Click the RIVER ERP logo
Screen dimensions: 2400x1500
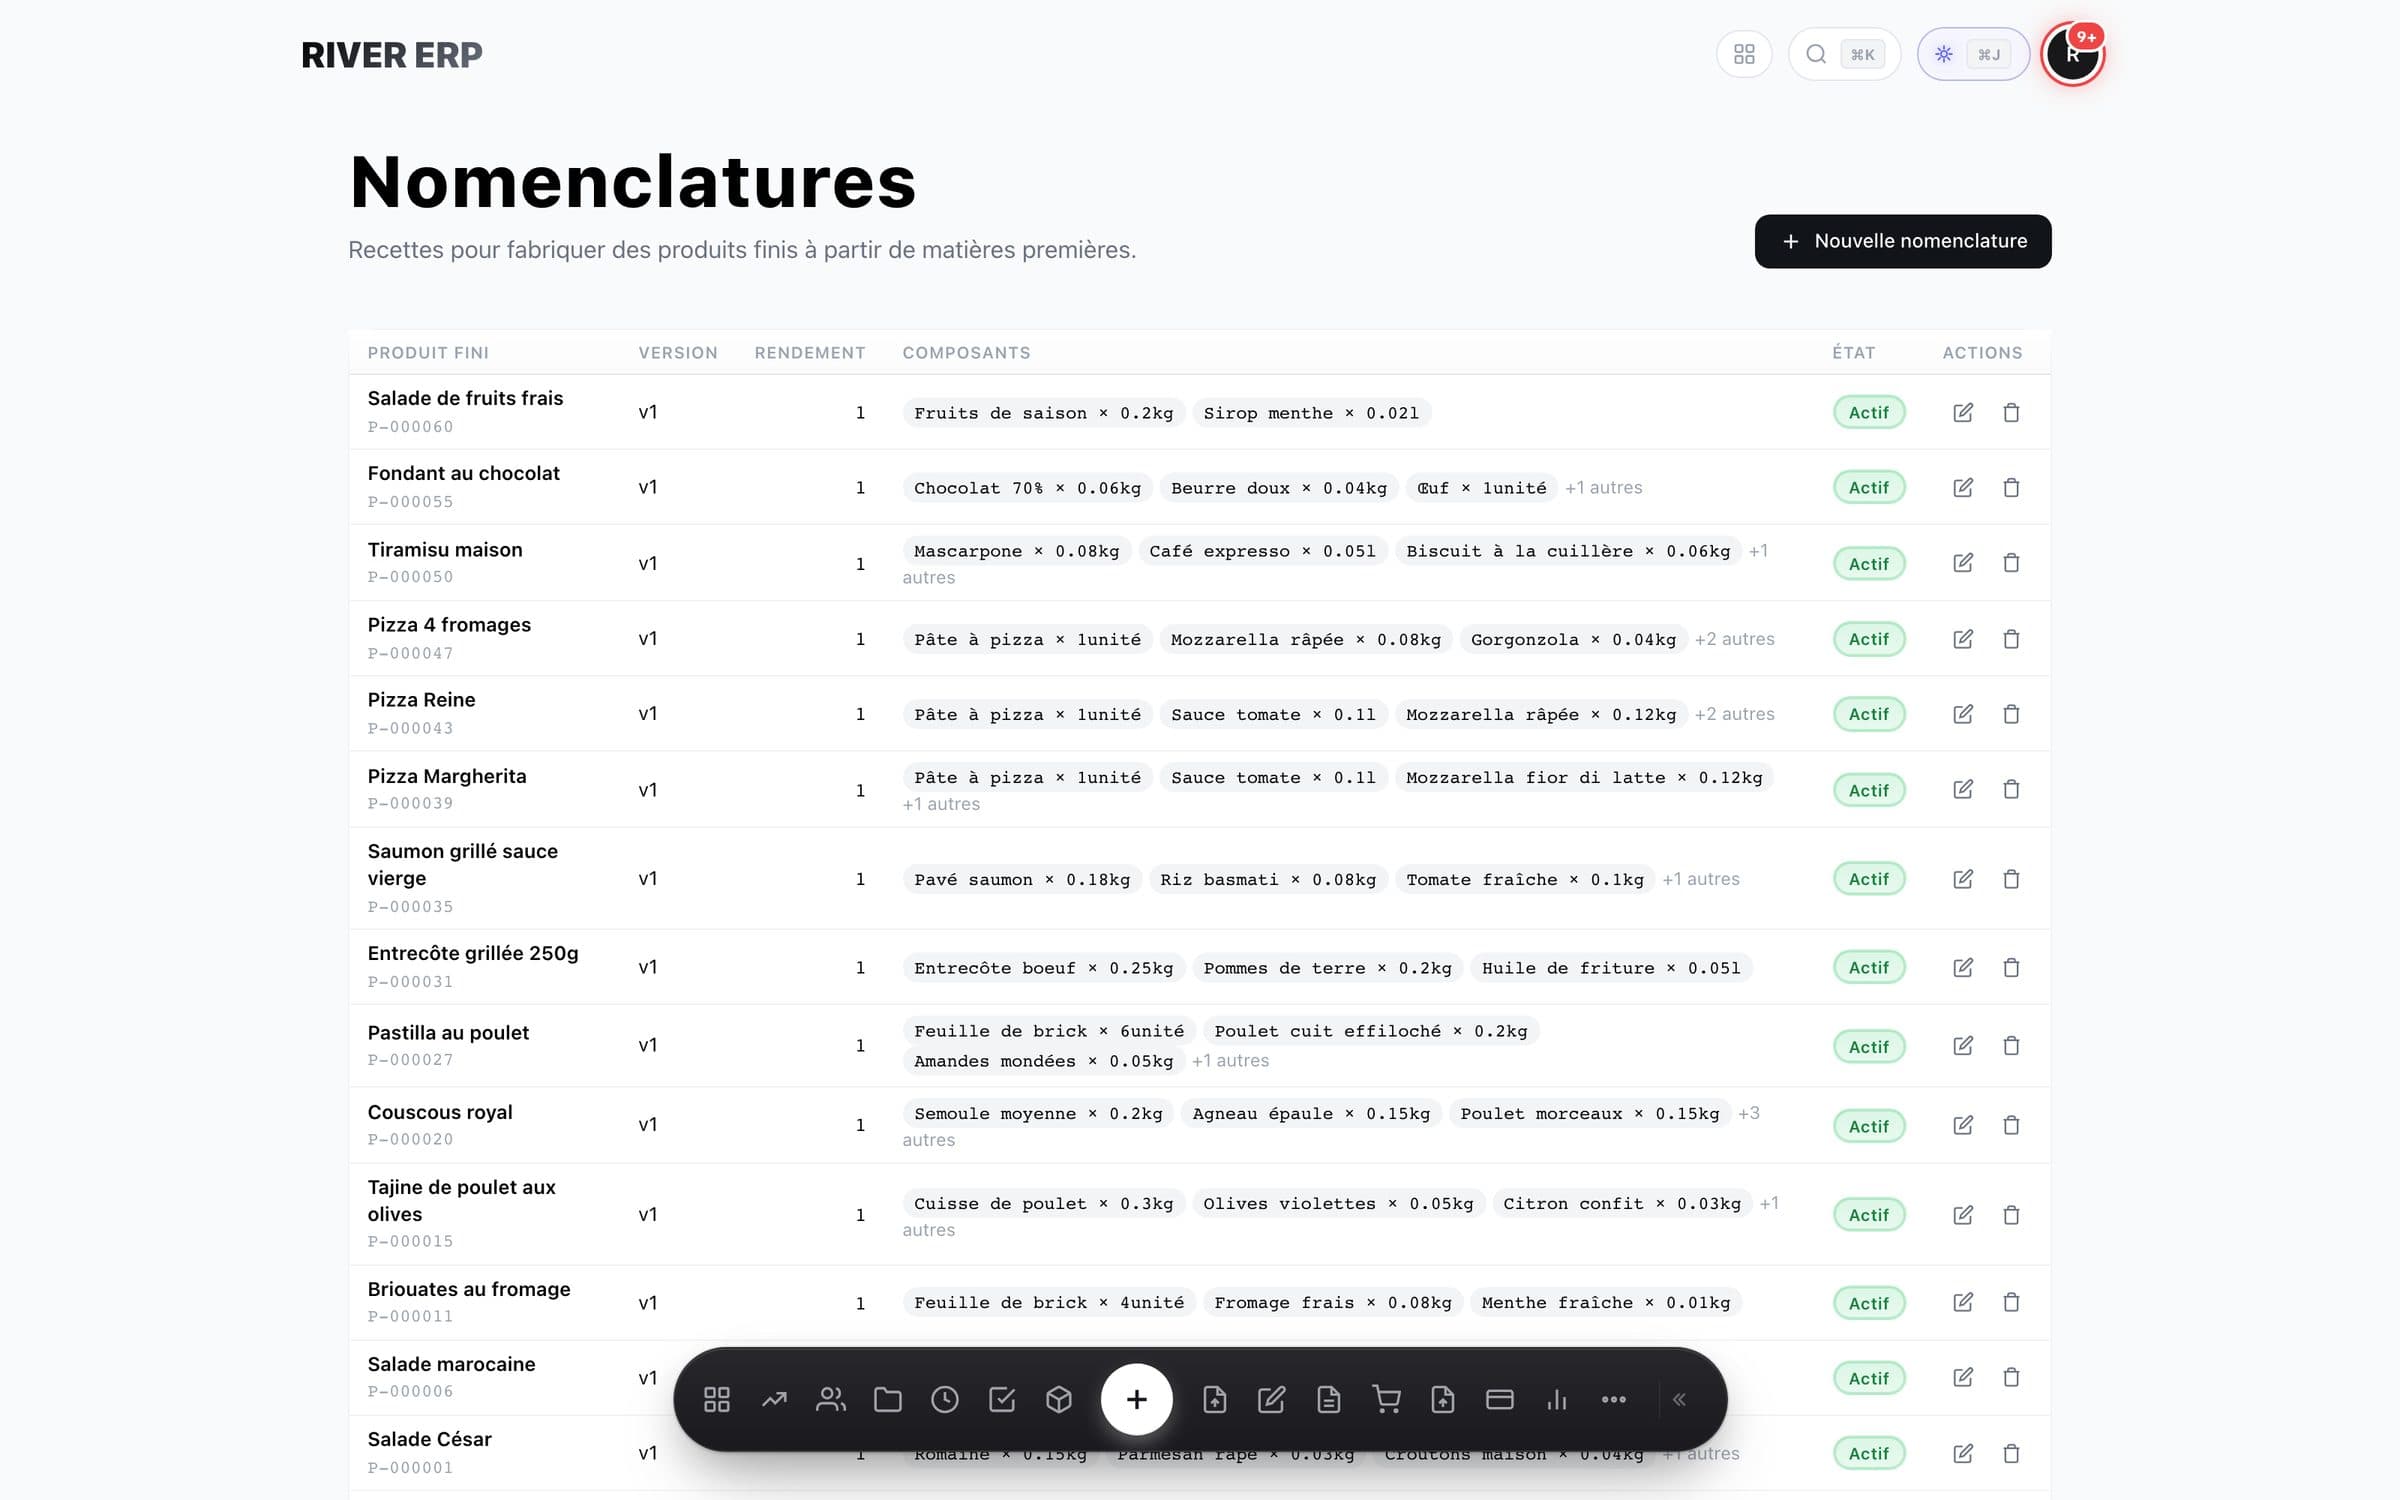pos(392,55)
